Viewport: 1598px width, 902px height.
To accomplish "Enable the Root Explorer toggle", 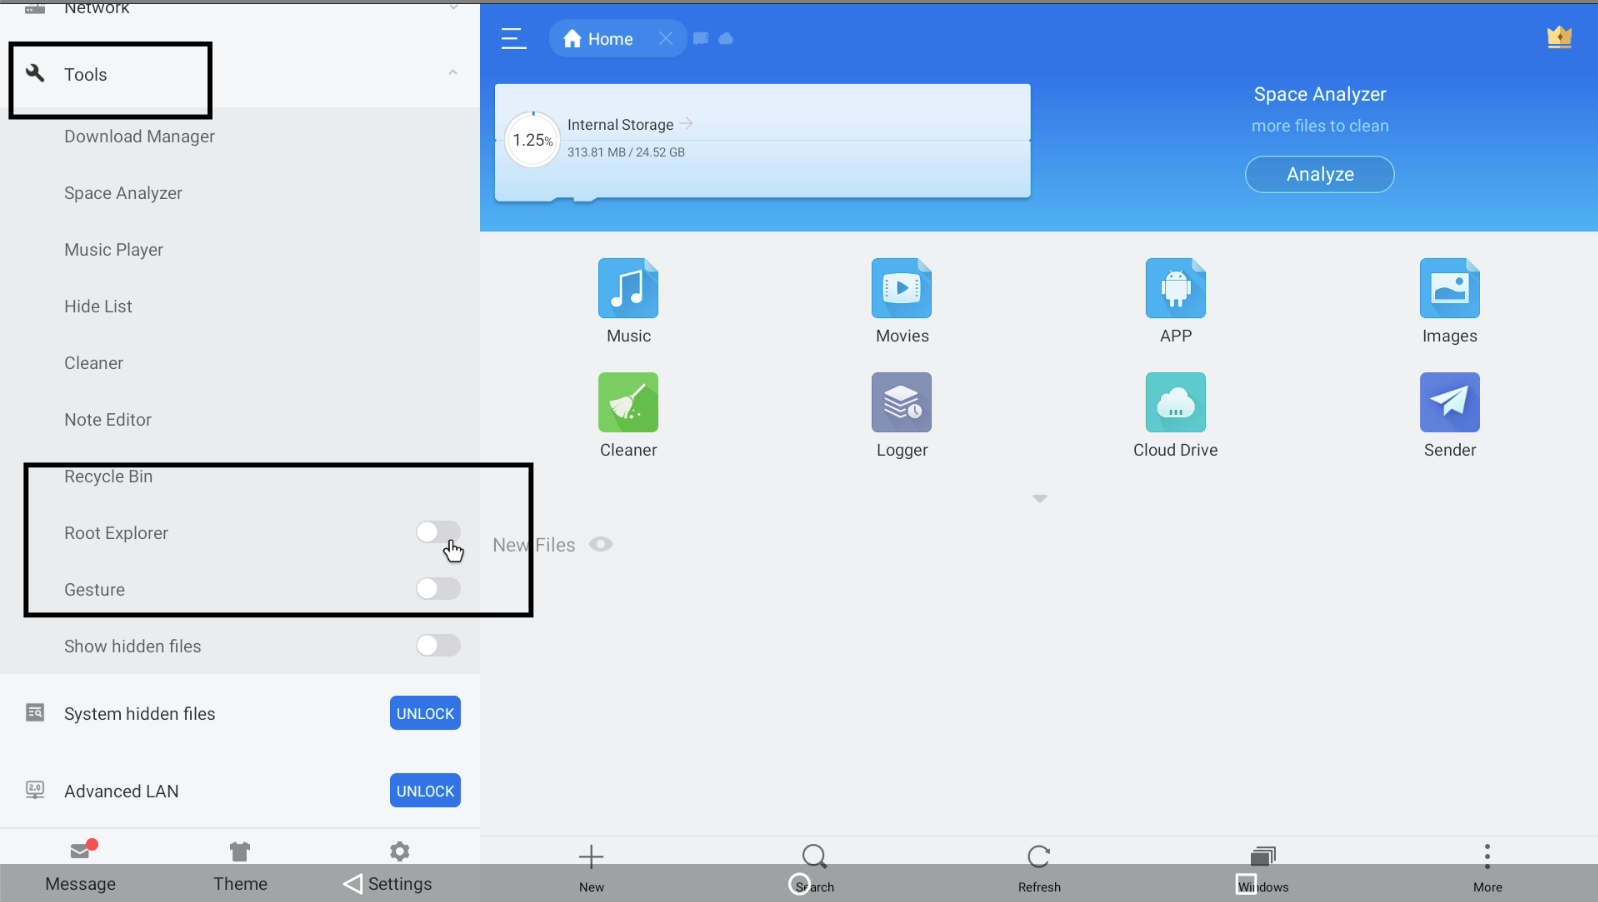I will click(438, 532).
